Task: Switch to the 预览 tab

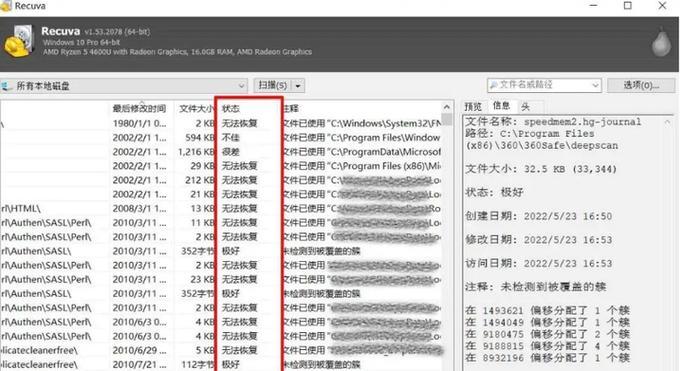Action: 473,107
